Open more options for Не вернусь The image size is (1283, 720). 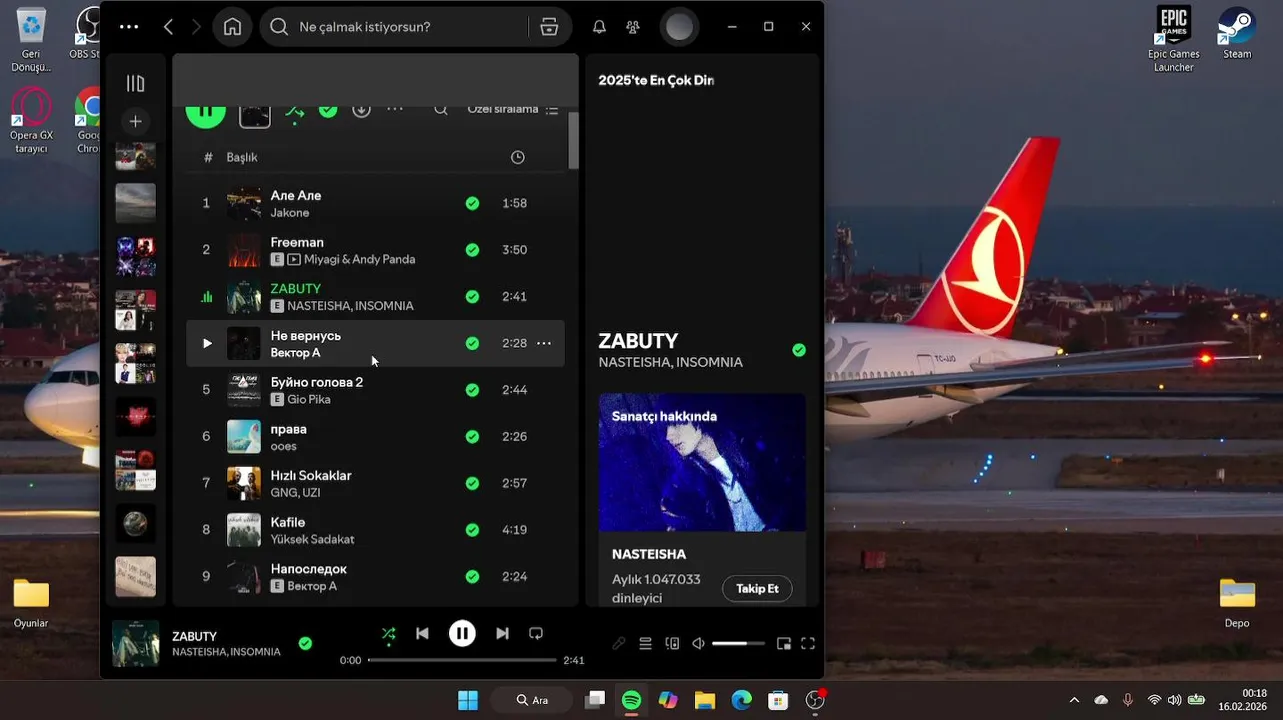pyautogui.click(x=544, y=343)
